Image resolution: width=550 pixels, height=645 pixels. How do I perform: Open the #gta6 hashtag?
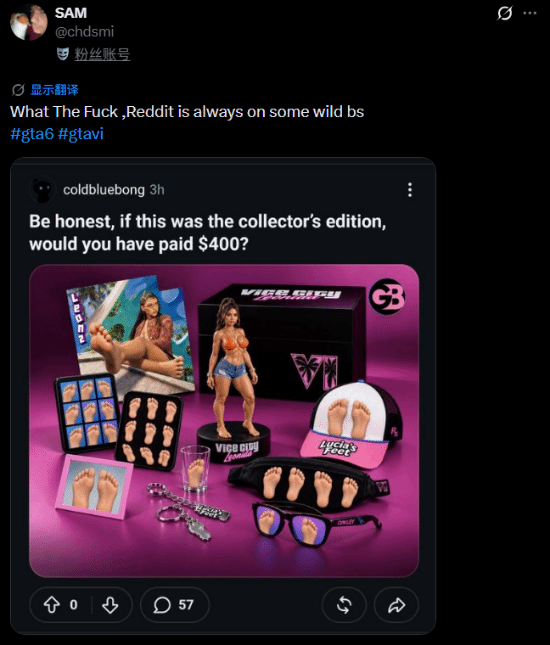point(32,134)
